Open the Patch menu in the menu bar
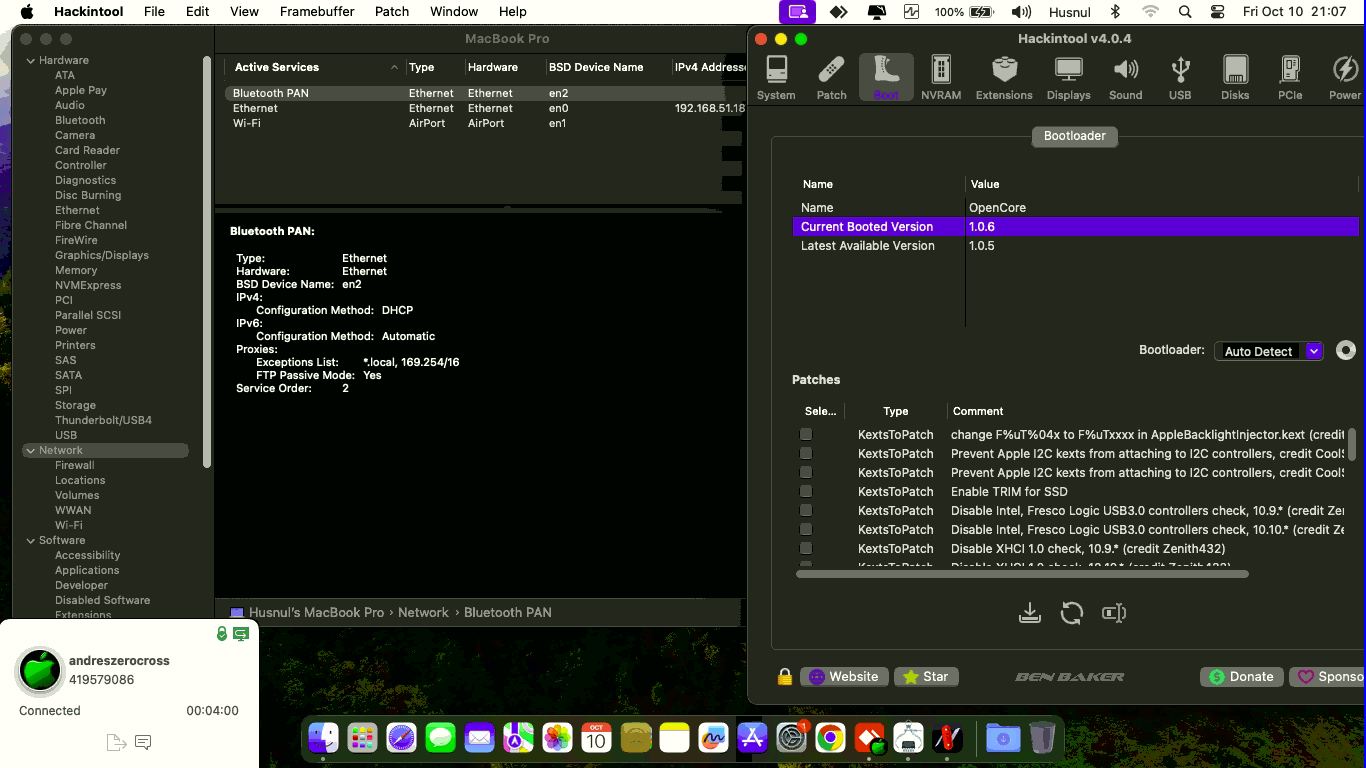Viewport: 1366px width, 768px height. [x=392, y=12]
